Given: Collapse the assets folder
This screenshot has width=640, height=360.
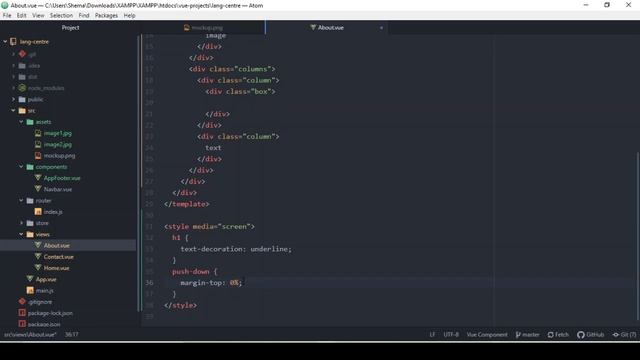Looking at the screenshot, I should coord(21,122).
